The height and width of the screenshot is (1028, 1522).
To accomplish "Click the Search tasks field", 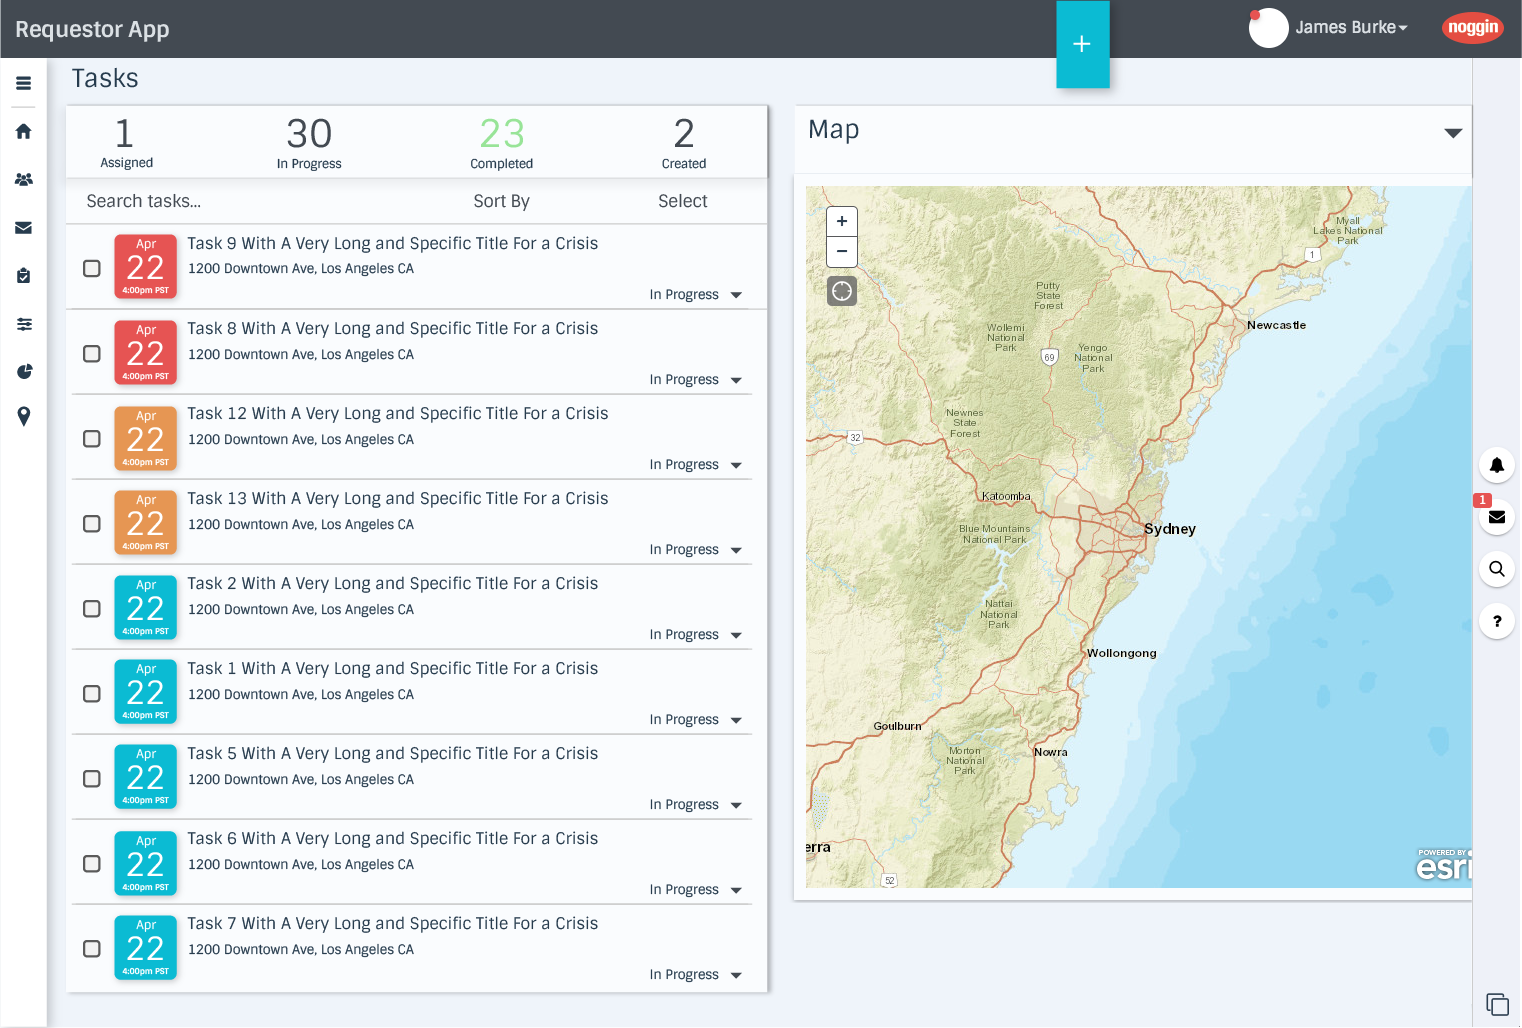I will [x=143, y=201].
